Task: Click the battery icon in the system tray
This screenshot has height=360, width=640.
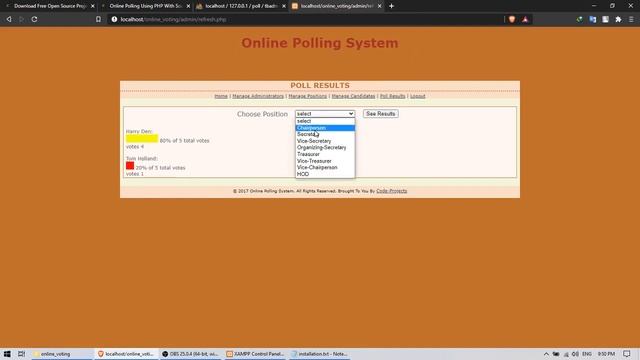Action: click(x=556, y=354)
